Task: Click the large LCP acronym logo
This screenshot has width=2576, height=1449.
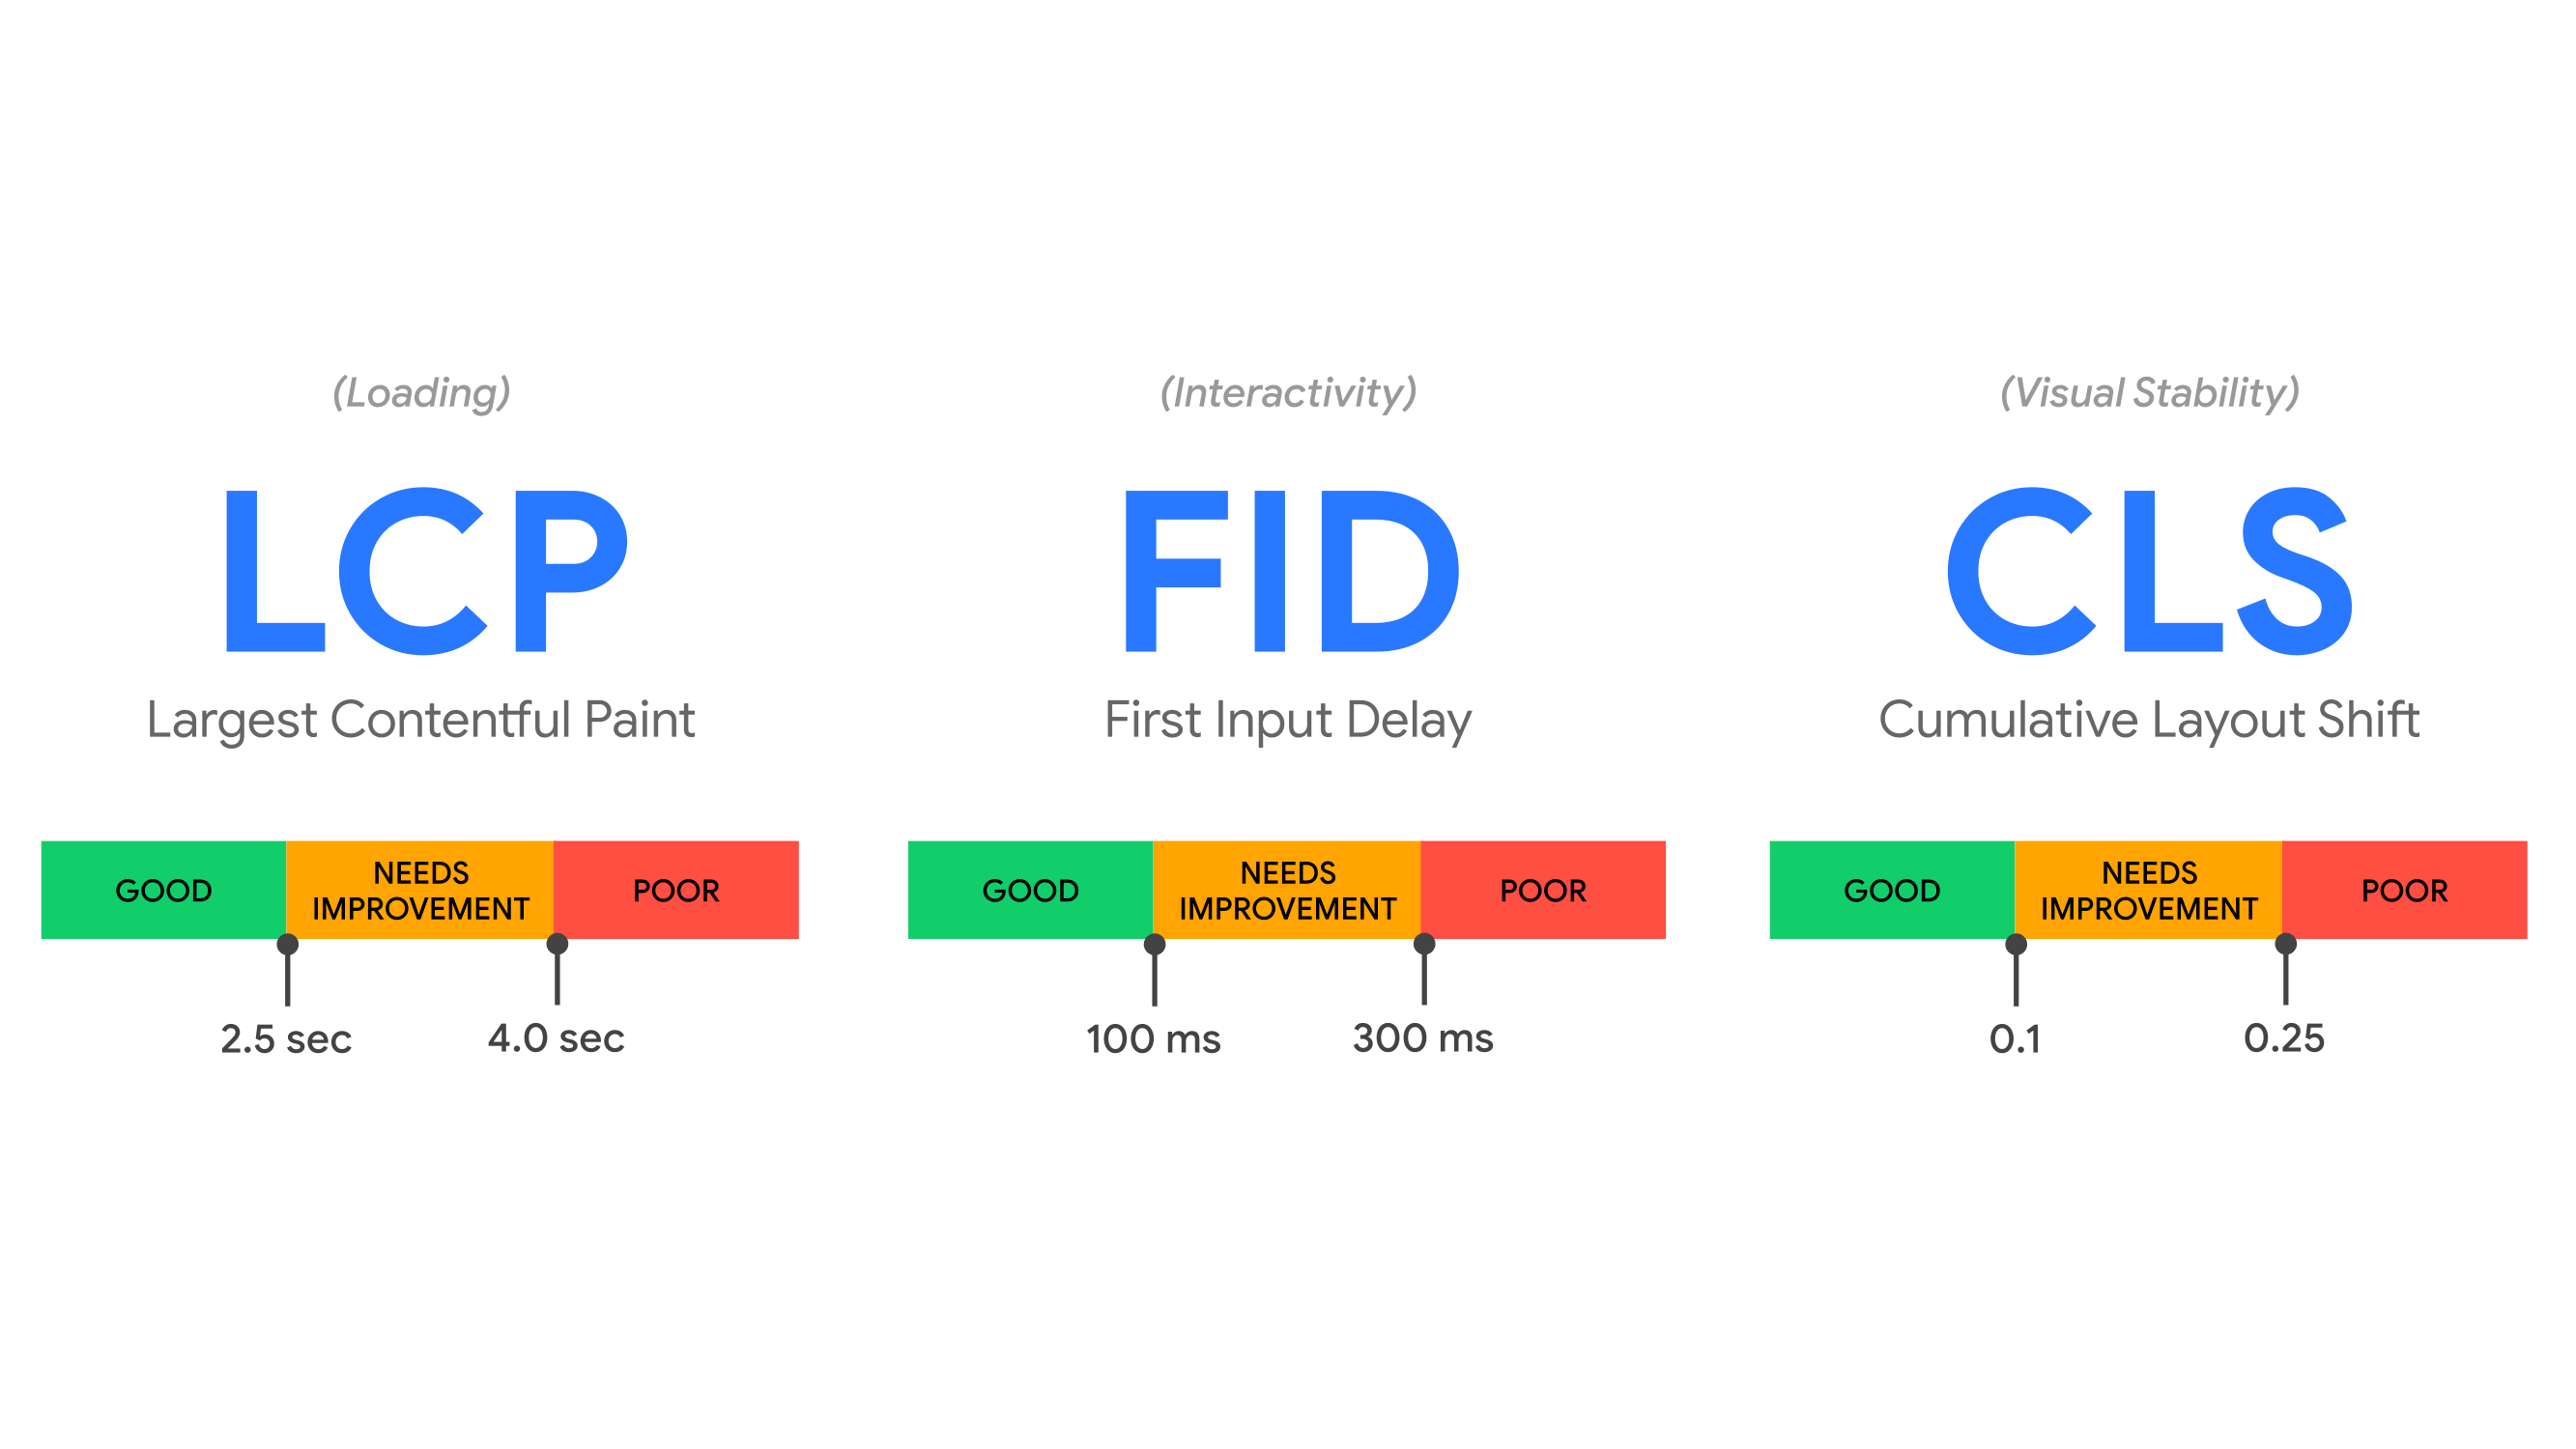Action: pyautogui.click(x=425, y=570)
